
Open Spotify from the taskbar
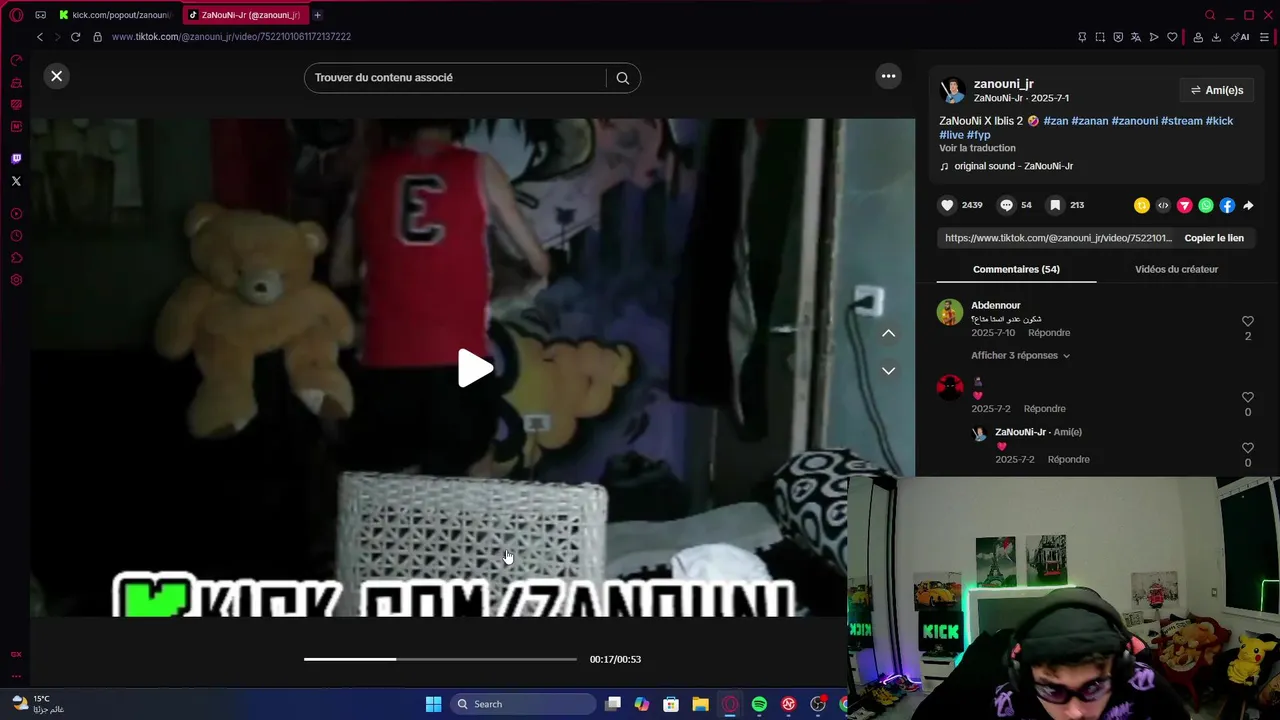tap(759, 704)
